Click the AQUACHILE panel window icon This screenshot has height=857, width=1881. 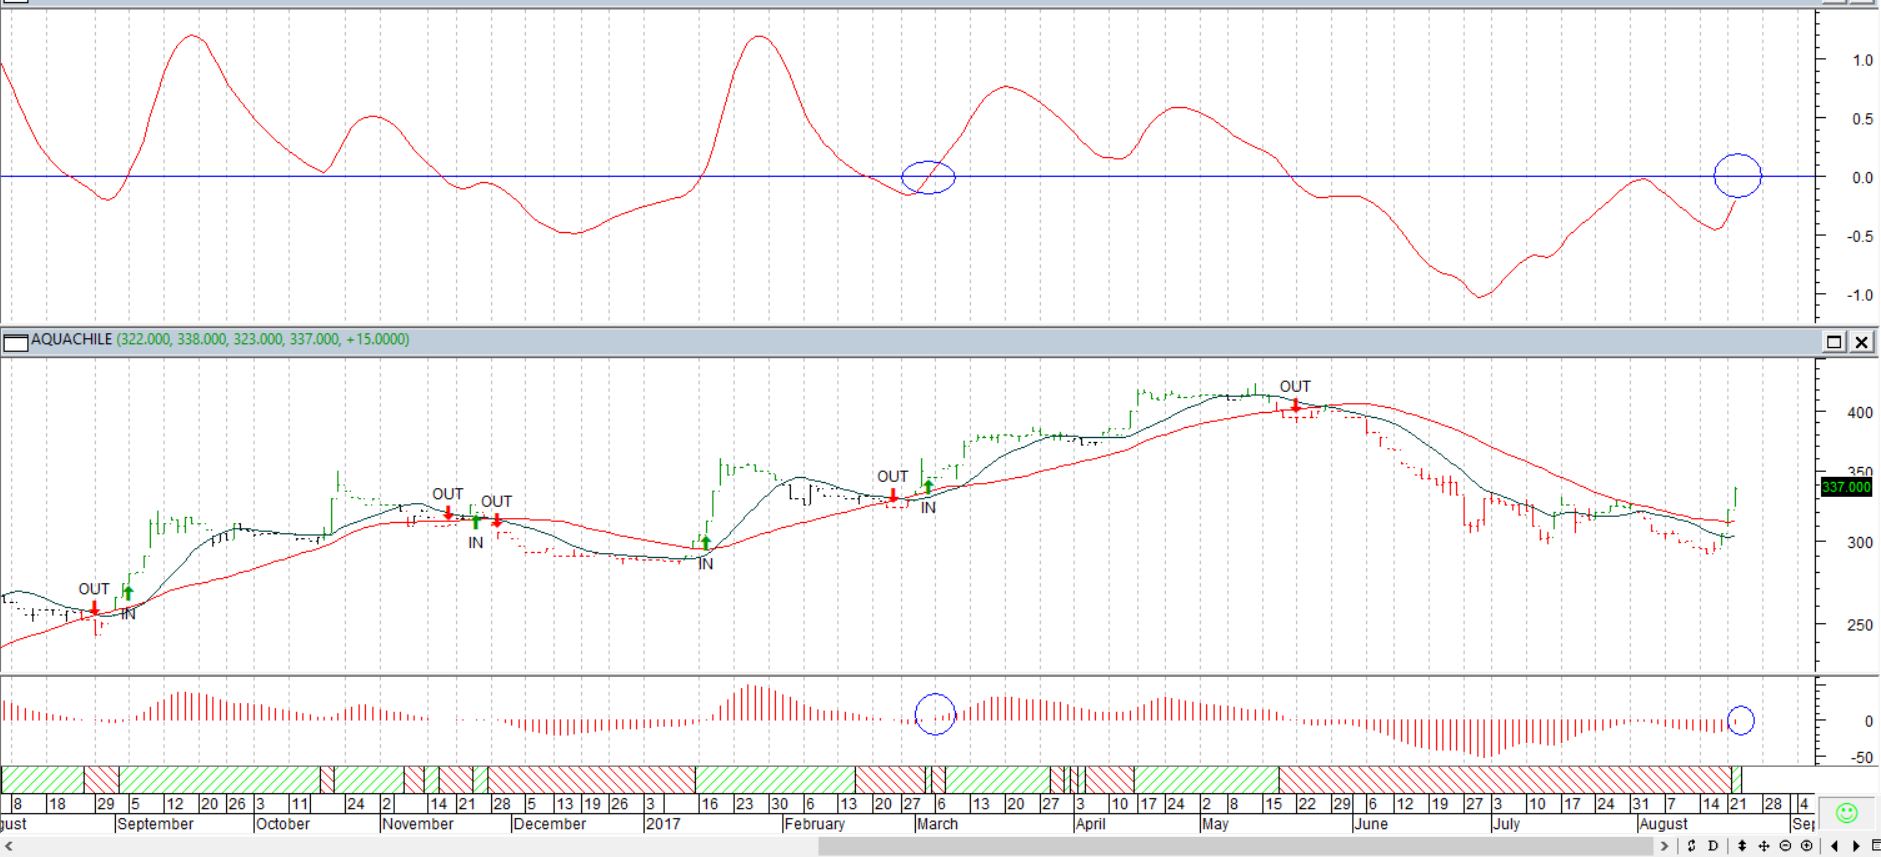(x=15, y=342)
